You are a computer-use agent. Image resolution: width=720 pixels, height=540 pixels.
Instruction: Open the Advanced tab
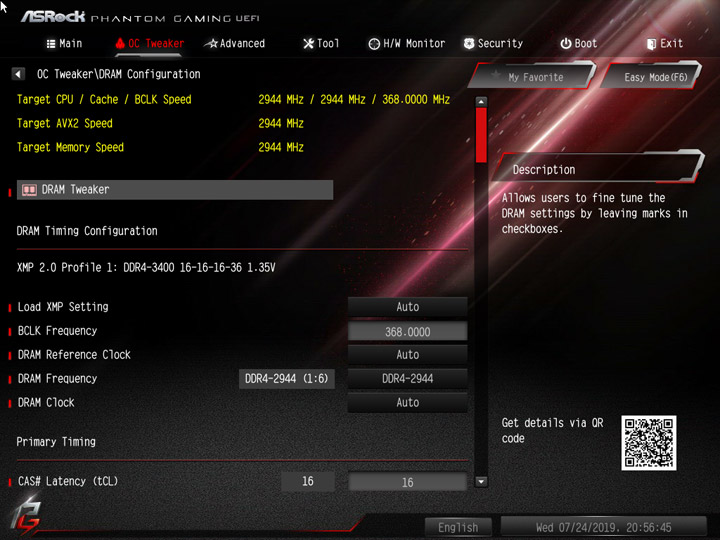235,44
